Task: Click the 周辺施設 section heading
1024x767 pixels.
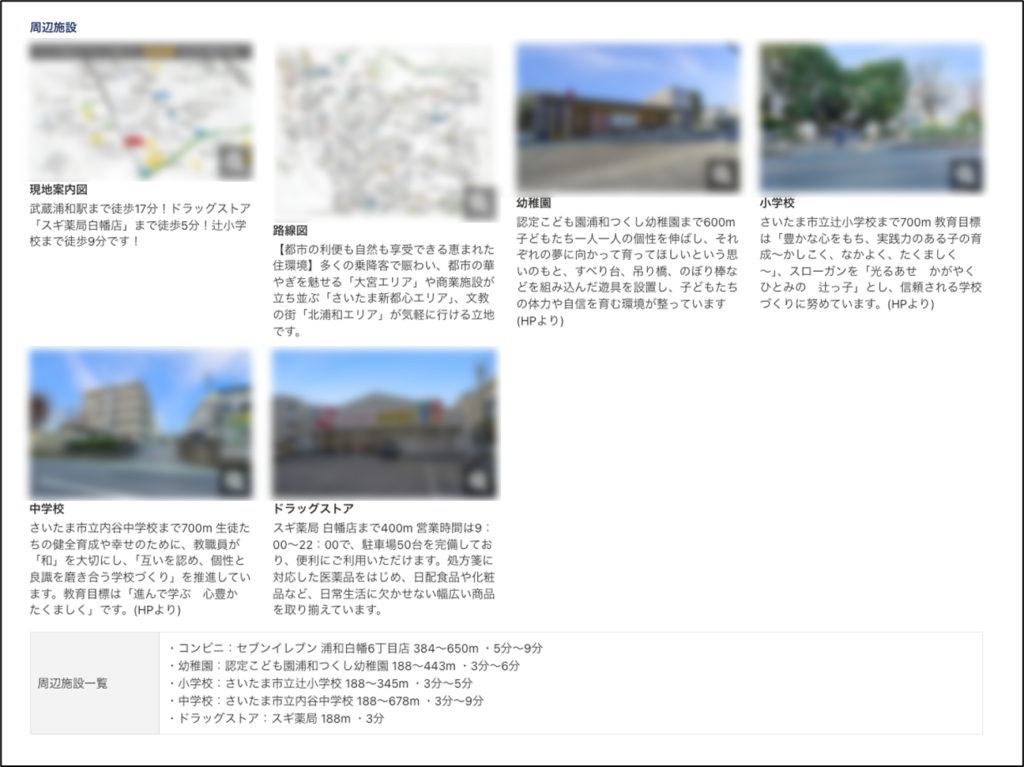Action: point(53,27)
